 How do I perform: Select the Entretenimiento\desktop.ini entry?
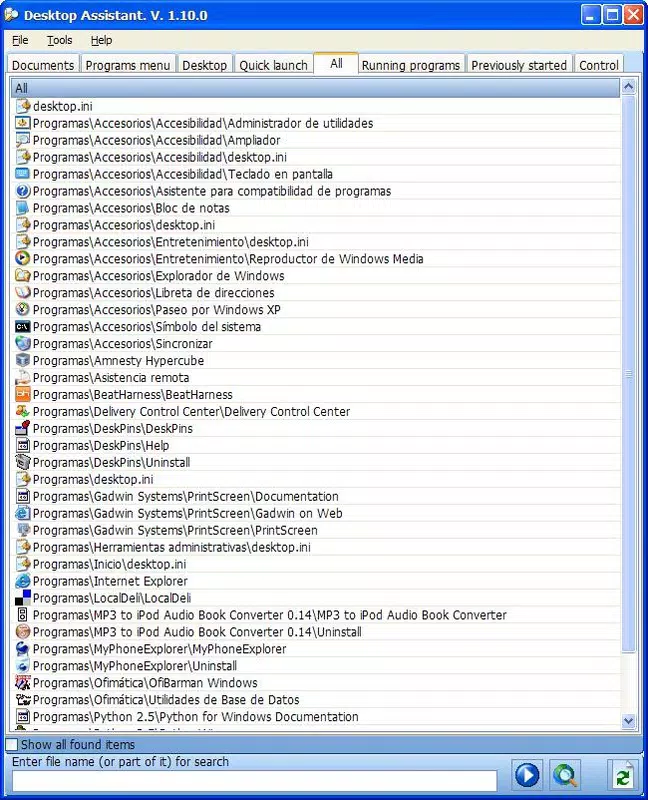coord(317,241)
